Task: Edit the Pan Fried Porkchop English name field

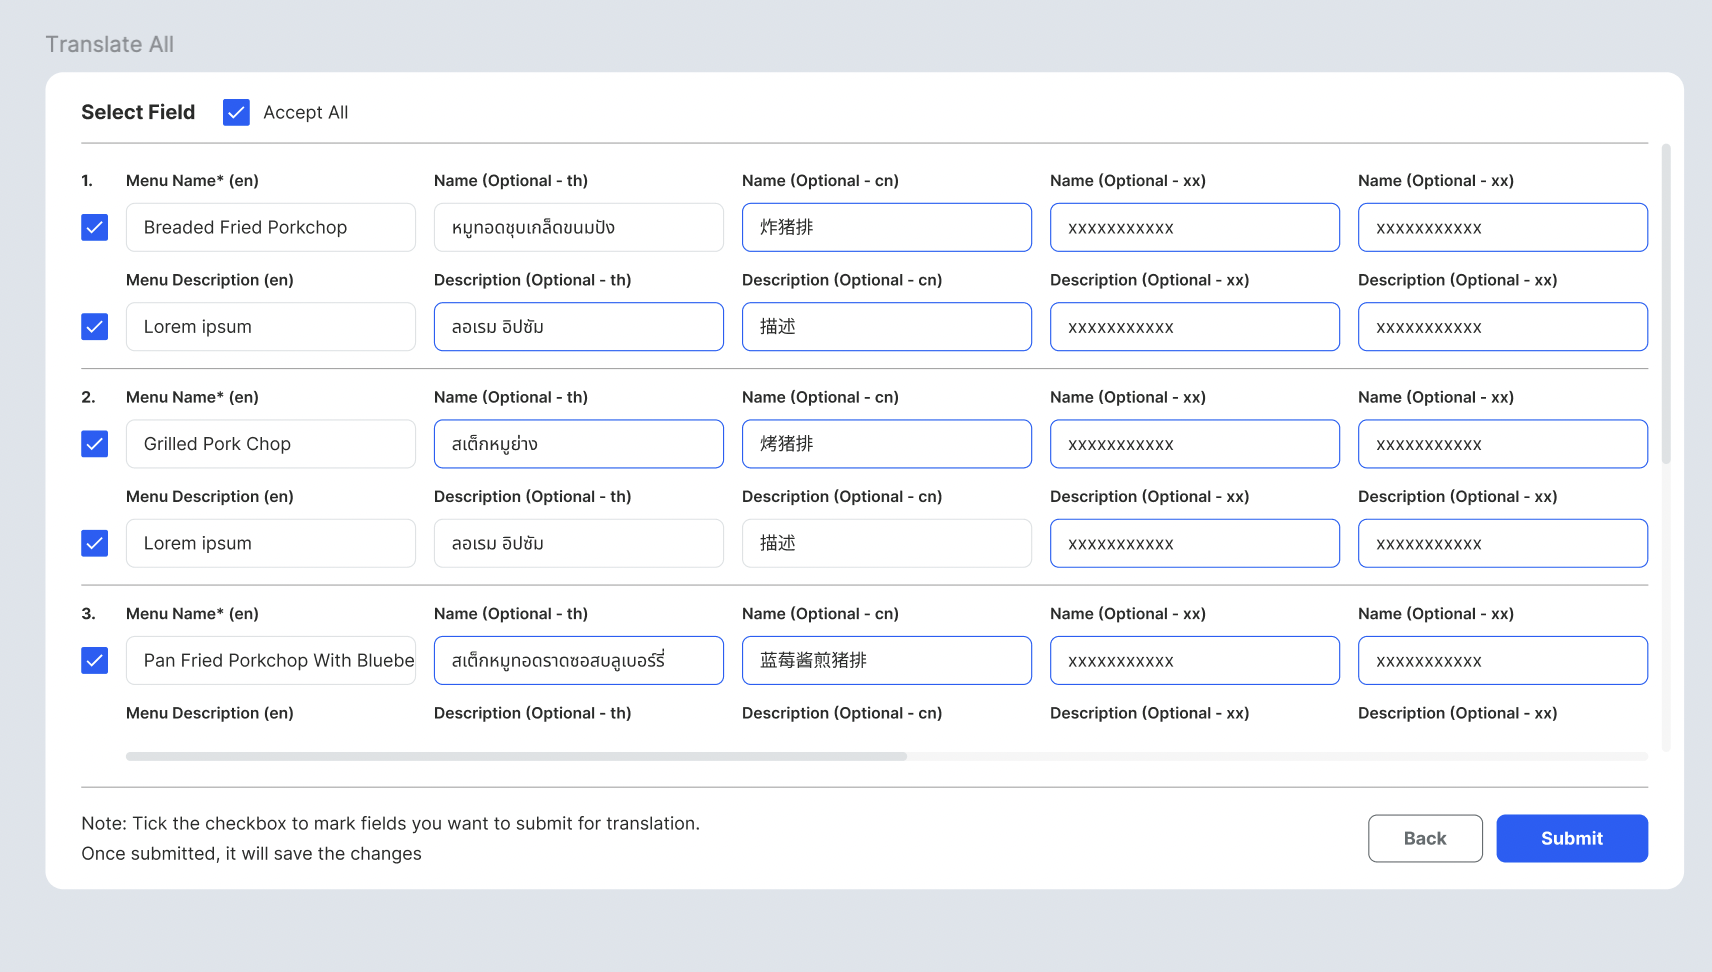Action: [270, 661]
